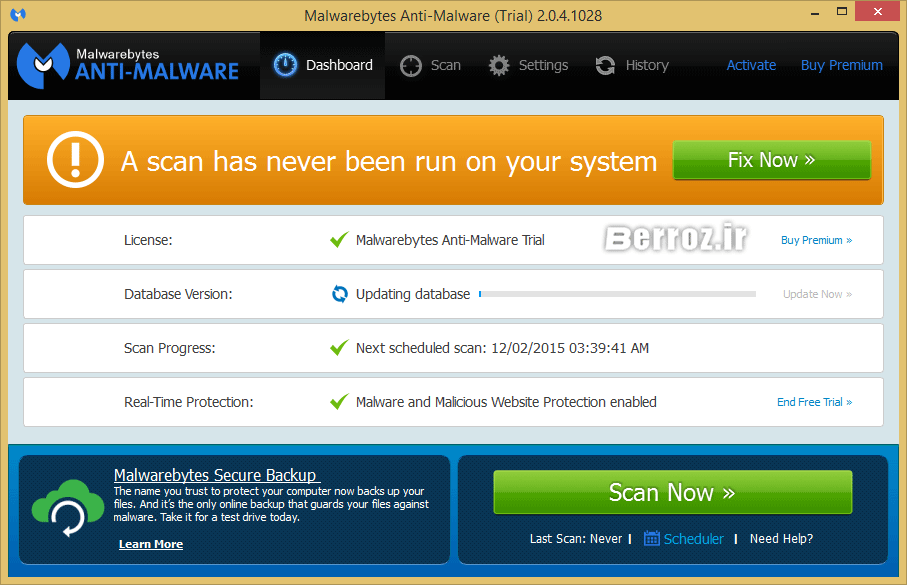
Task: Open the Settings tab
Action: [528, 65]
